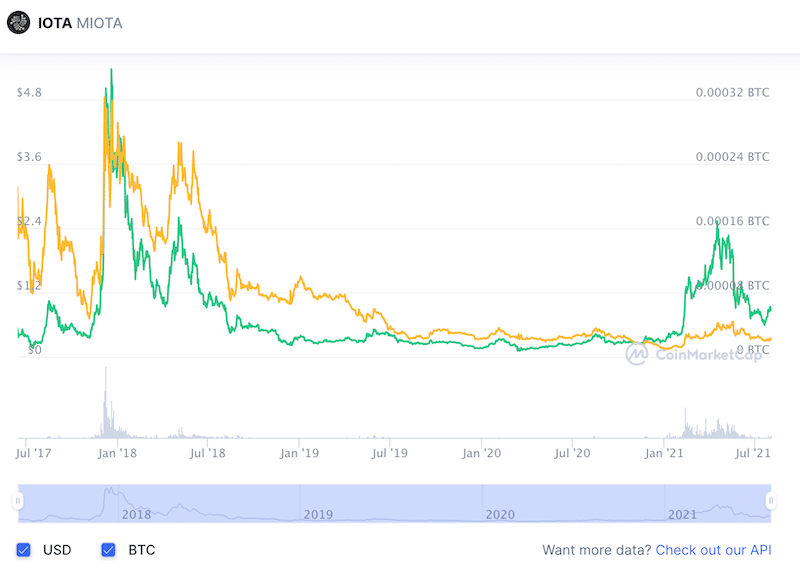This screenshot has width=800, height=584.
Task: Click the right drag handle of the range slider
Action: (769, 500)
